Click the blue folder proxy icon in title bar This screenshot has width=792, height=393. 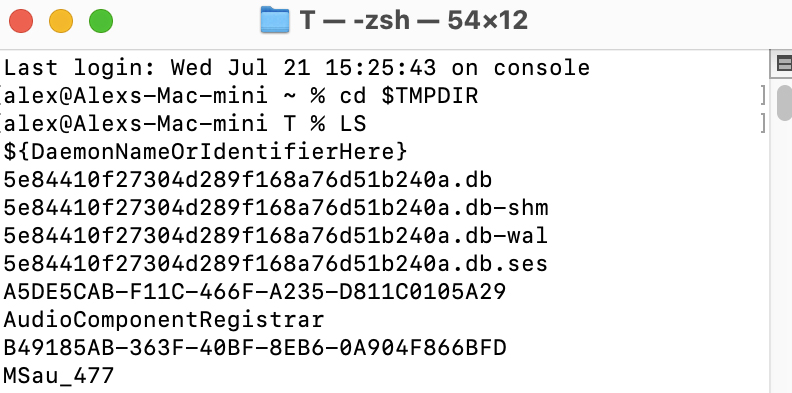coord(275,21)
